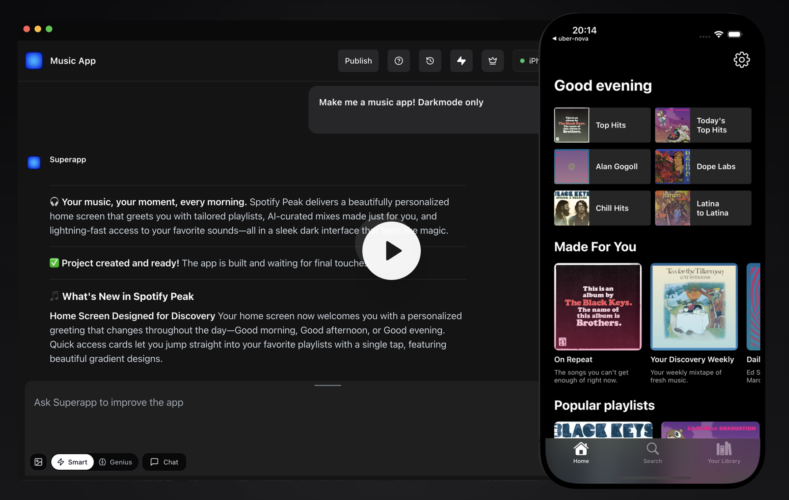Tap the Home tab in phone preview
The height and width of the screenshot is (500, 789).
point(580,453)
